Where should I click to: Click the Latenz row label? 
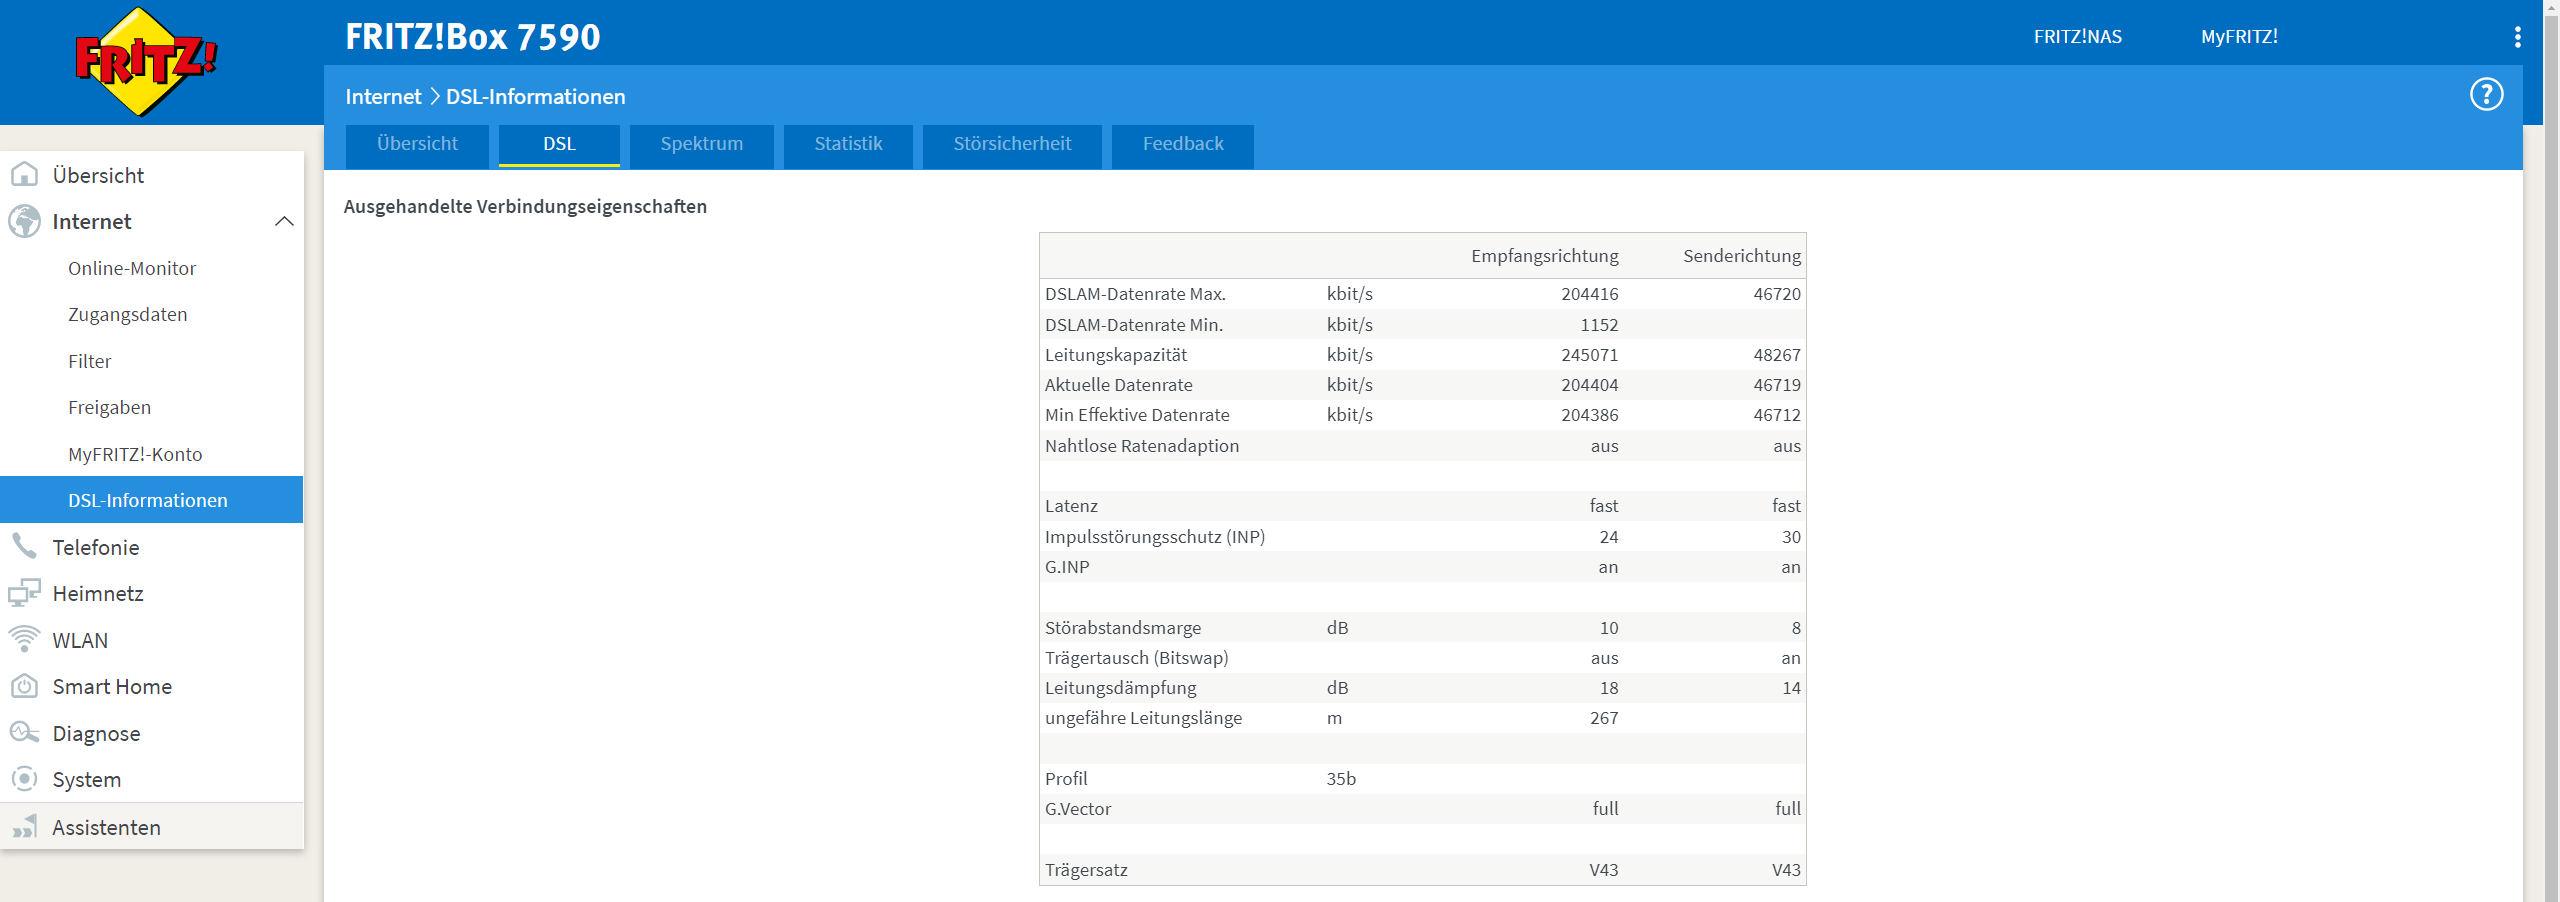[1071, 506]
